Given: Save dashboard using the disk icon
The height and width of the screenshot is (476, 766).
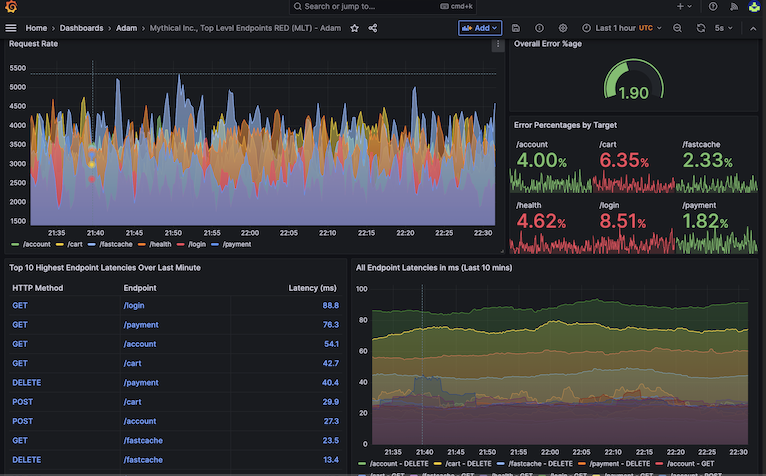Looking at the screenshot, I should 516,28.
